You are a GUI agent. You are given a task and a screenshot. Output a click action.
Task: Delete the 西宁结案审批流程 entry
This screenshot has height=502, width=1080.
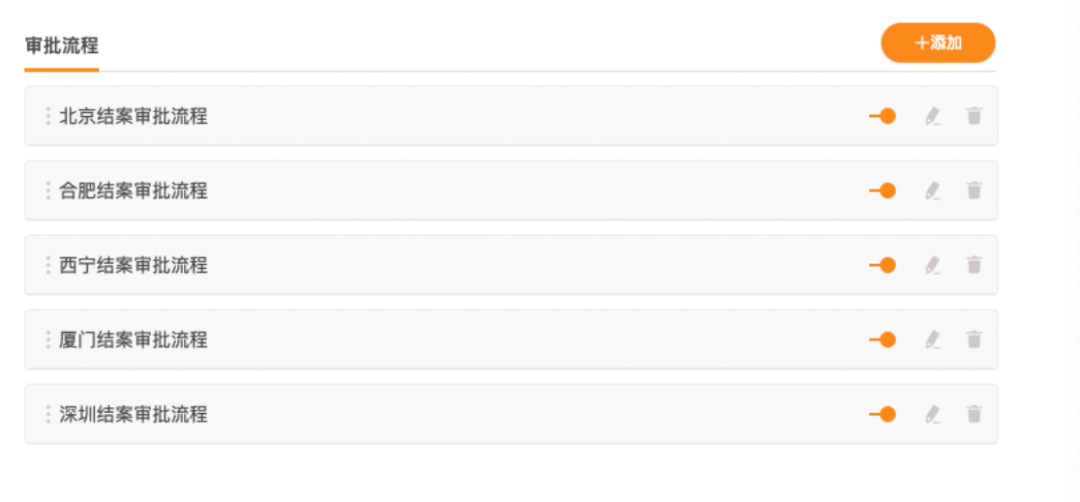(974, 264)
